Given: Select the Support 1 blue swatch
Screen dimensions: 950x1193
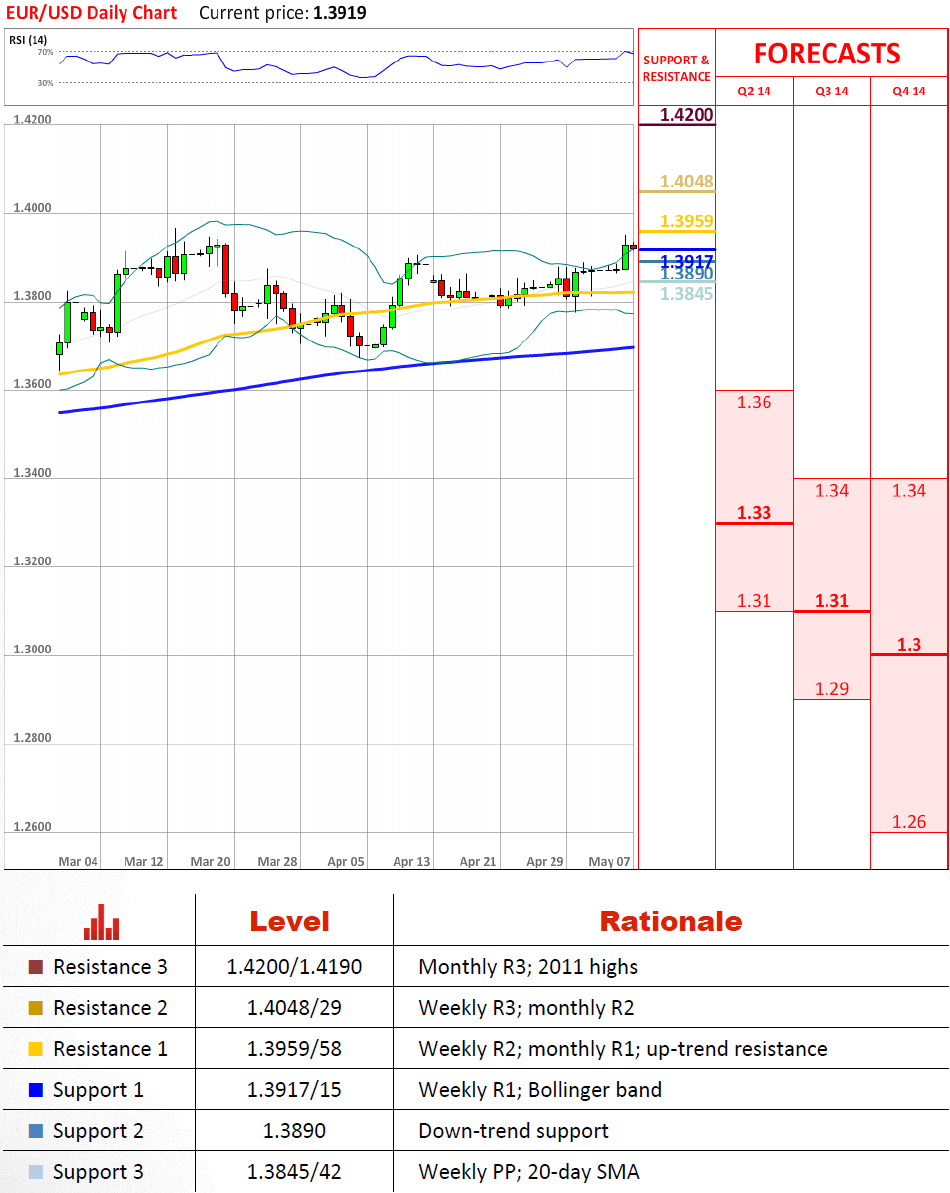Looking at the screenshot, I should pyautogui.click(x=36, y=1090).
